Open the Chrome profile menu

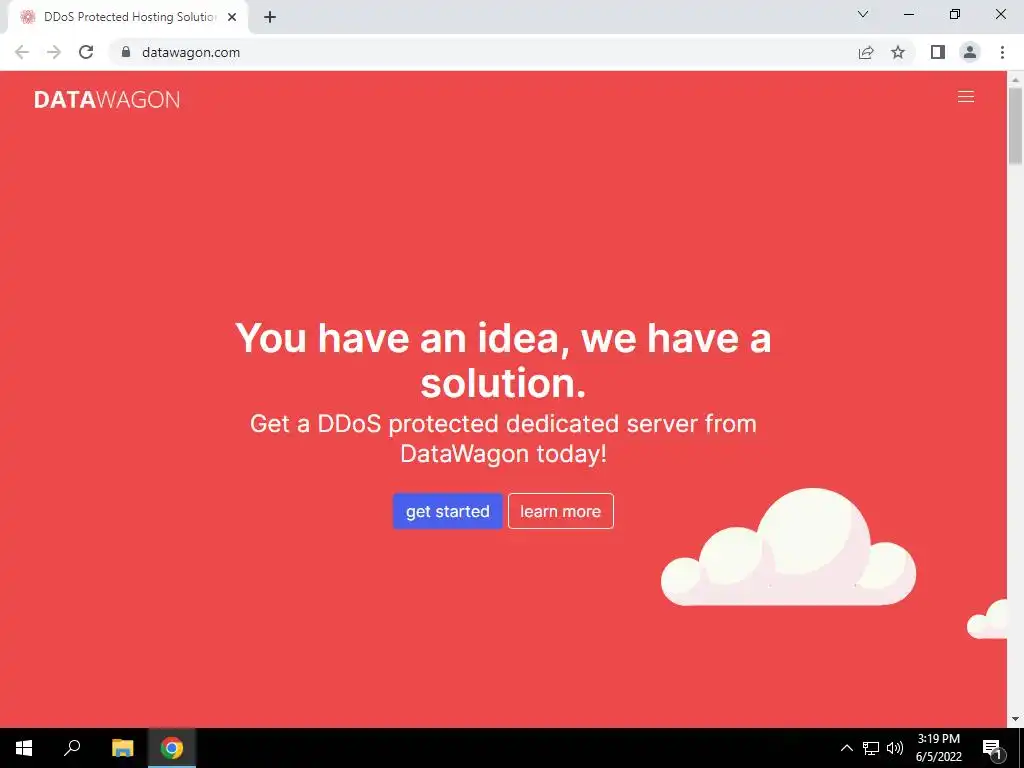click(x=970, y=52)
